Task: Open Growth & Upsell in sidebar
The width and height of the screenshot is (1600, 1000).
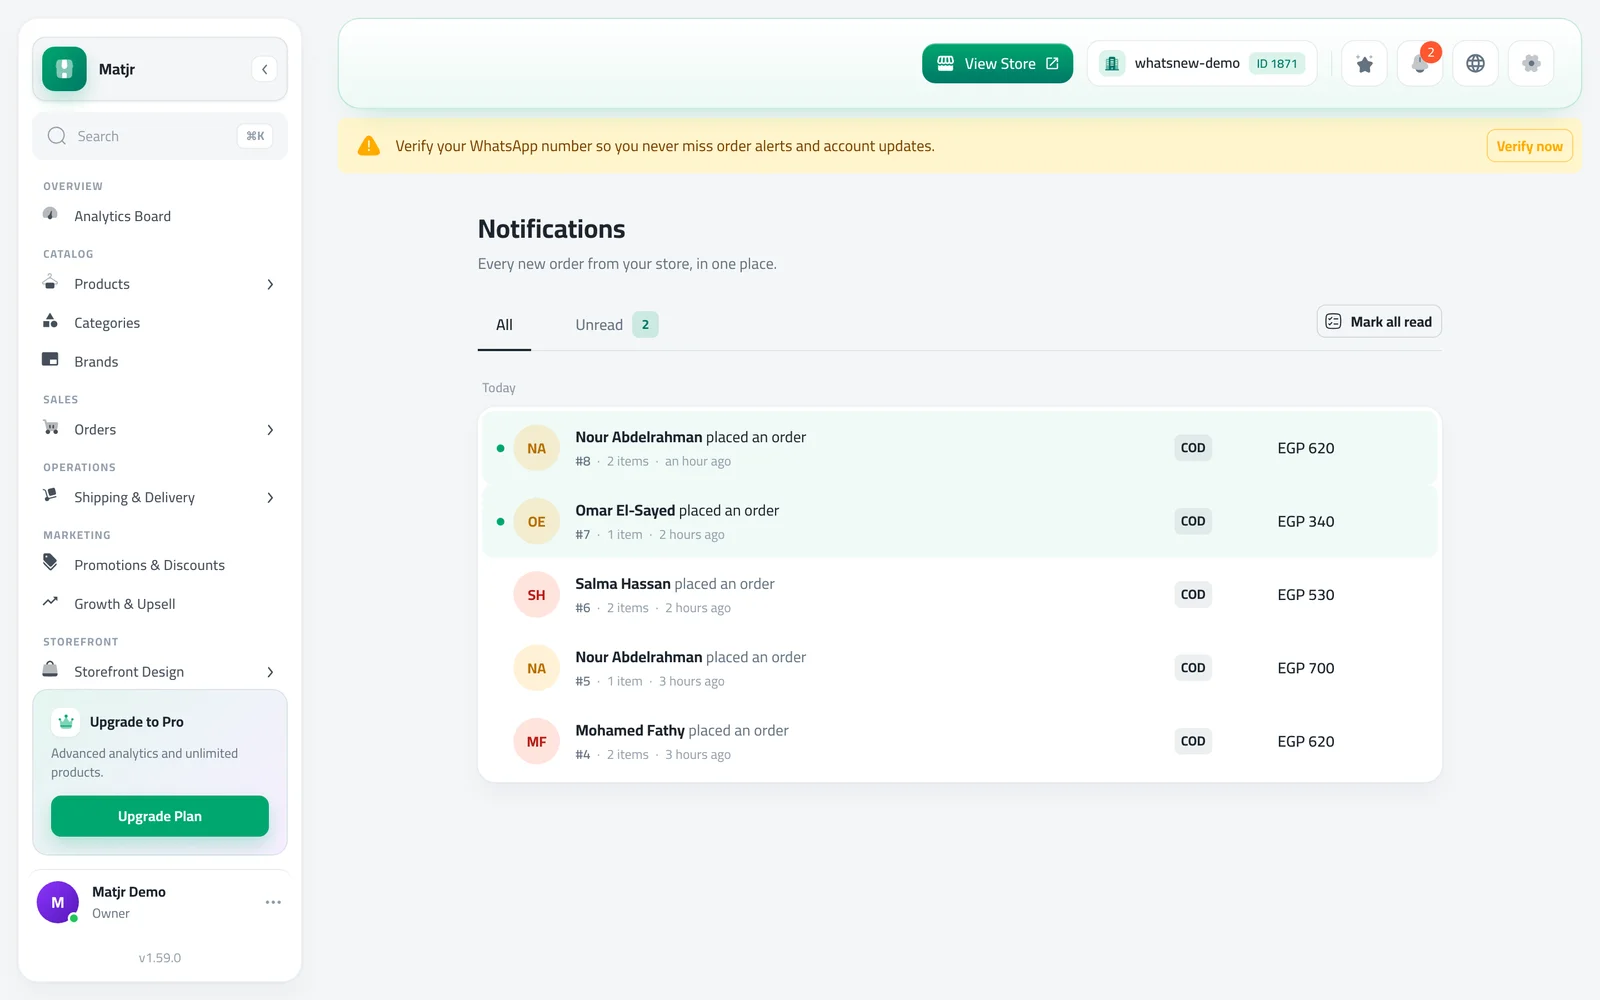Action: pyautogui.click(x=160, y=604)
